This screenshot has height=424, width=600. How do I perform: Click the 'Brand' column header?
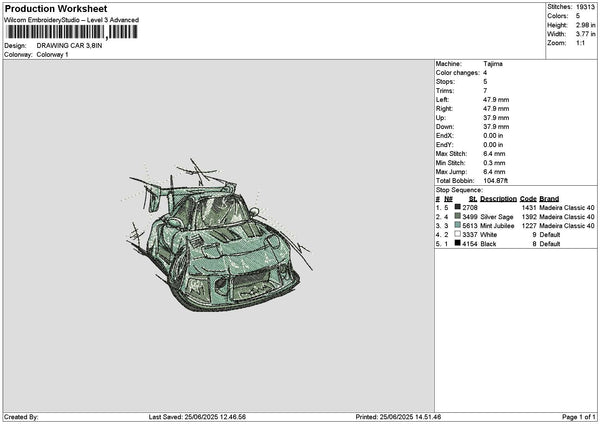coord(549,199)
